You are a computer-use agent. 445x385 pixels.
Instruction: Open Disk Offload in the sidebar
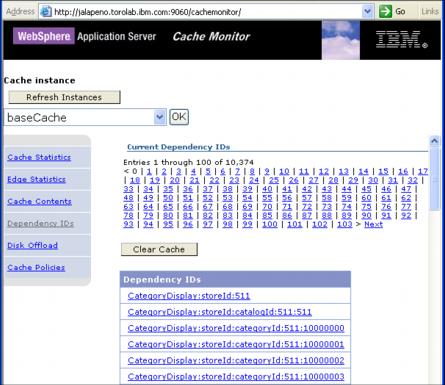tap(32, 245)
